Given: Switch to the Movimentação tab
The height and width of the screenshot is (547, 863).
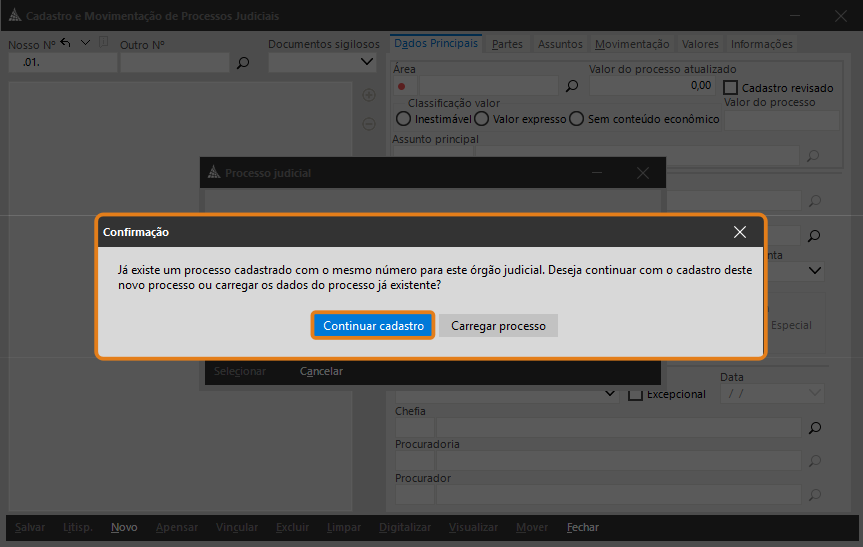Looking at the screenshot, I should click(632, 44).
